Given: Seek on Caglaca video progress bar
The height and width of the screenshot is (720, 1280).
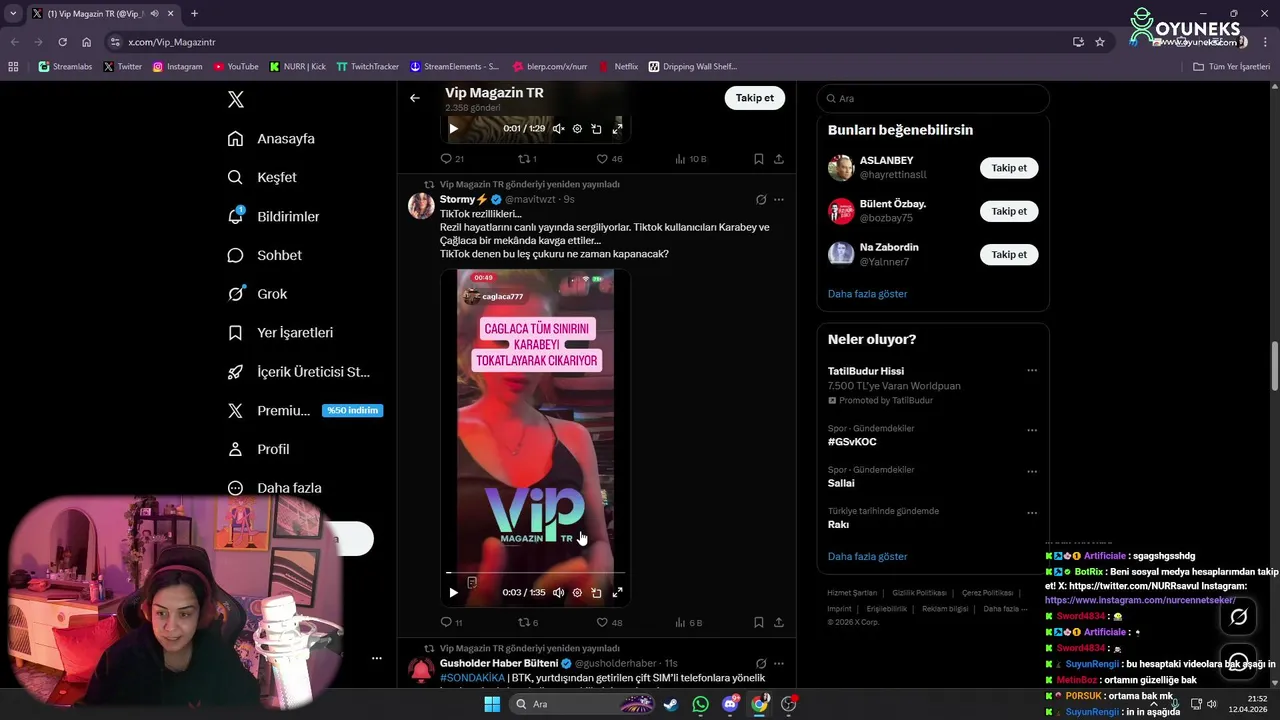Looking at the screenshot, I should (536, 573).
